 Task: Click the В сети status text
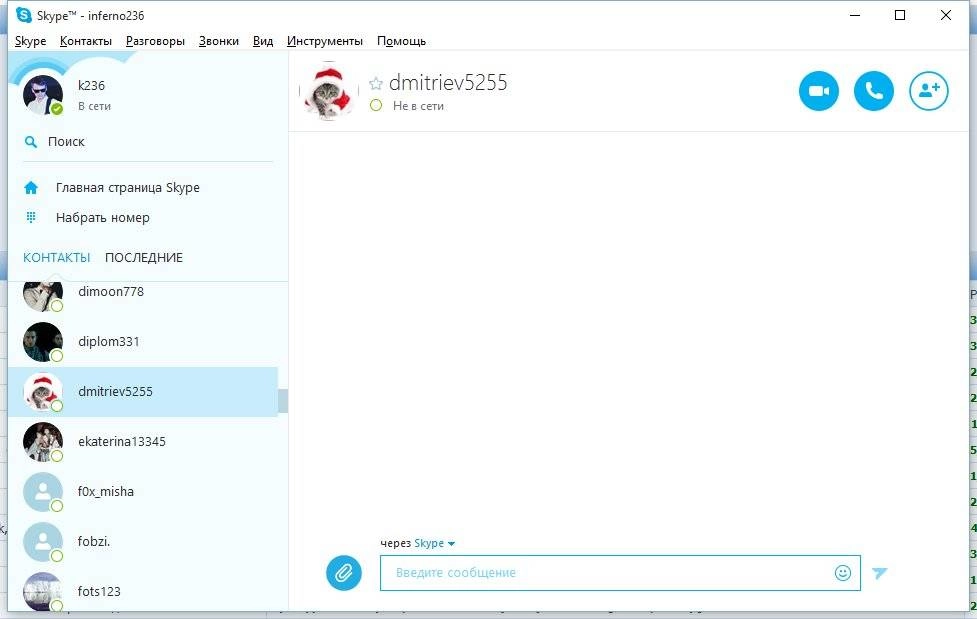[x=95, y=107]
